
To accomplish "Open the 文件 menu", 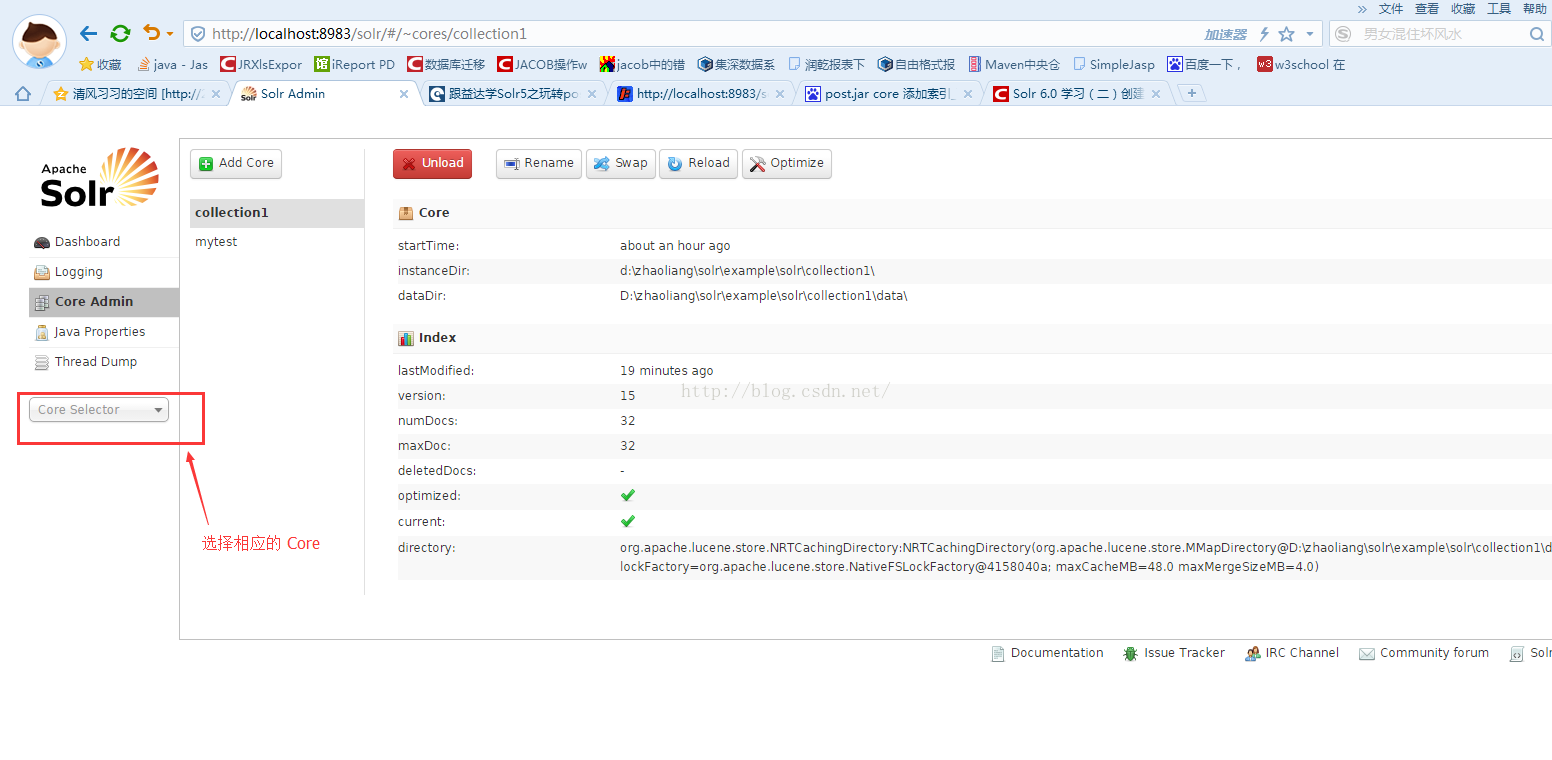I will (1391, 8).
